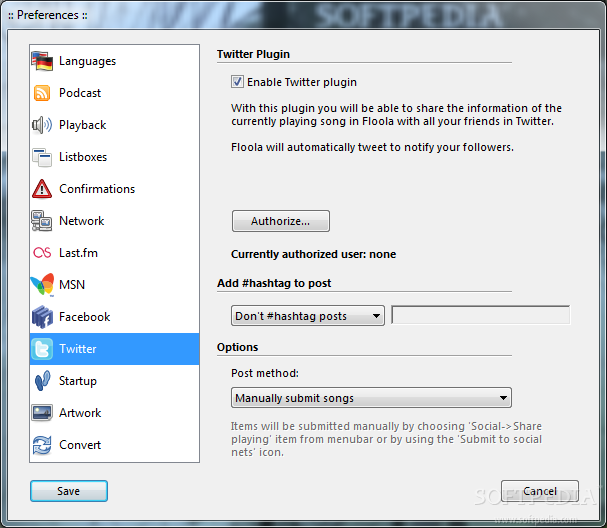Image resolution: width=607 pixels, height=528 pixels.
Task: Select the MSN category
Action: [115, 285]
